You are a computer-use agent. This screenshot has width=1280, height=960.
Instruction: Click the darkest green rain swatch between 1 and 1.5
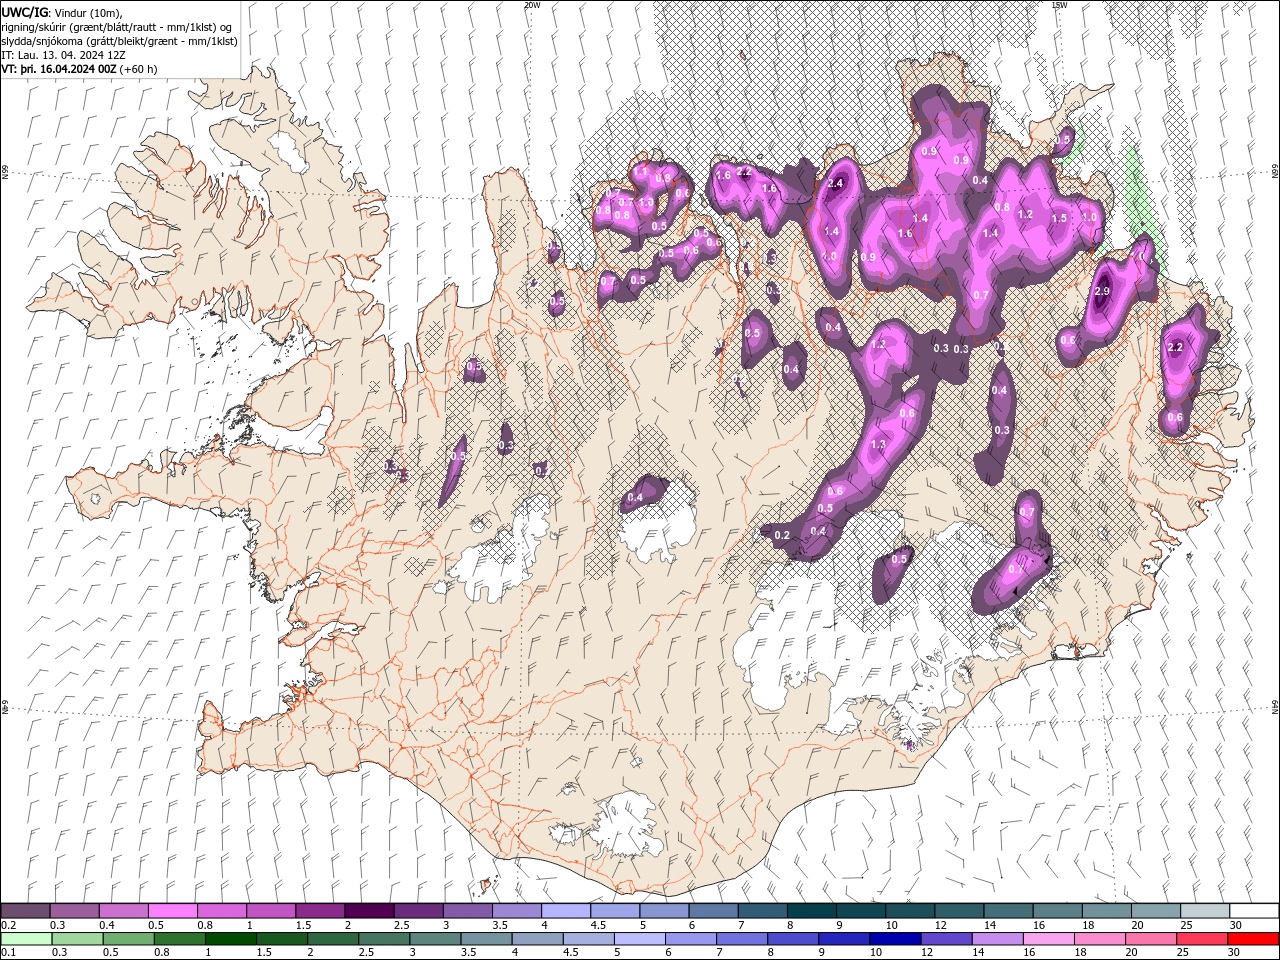pyautogui.click(x=231, y=939)
